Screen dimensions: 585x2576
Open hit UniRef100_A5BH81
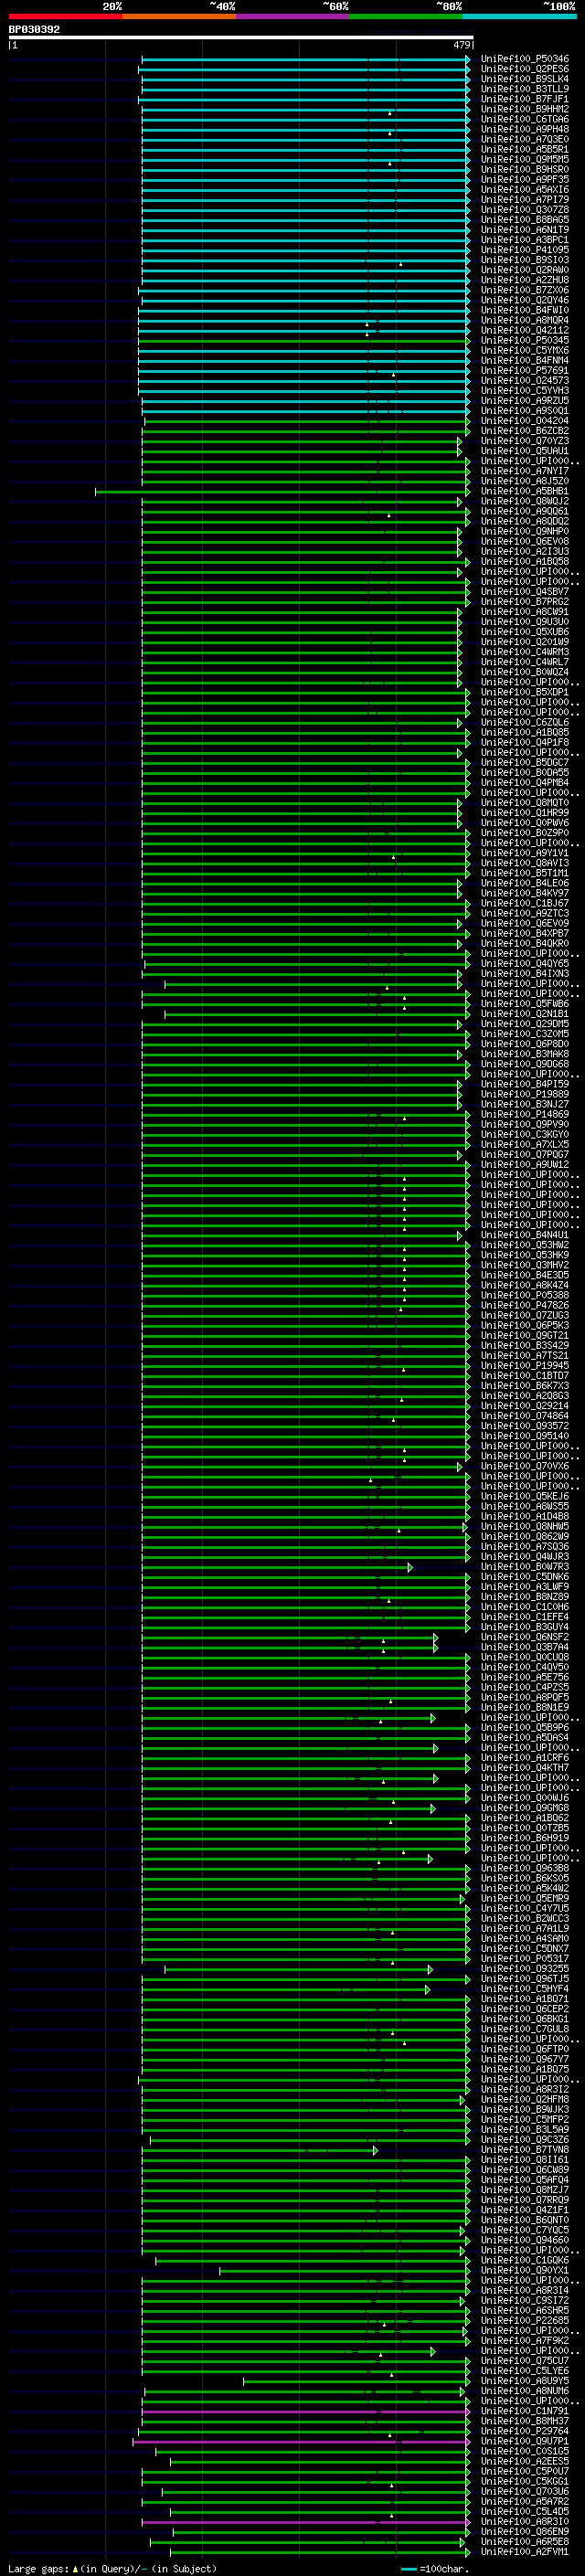(525, 491)
